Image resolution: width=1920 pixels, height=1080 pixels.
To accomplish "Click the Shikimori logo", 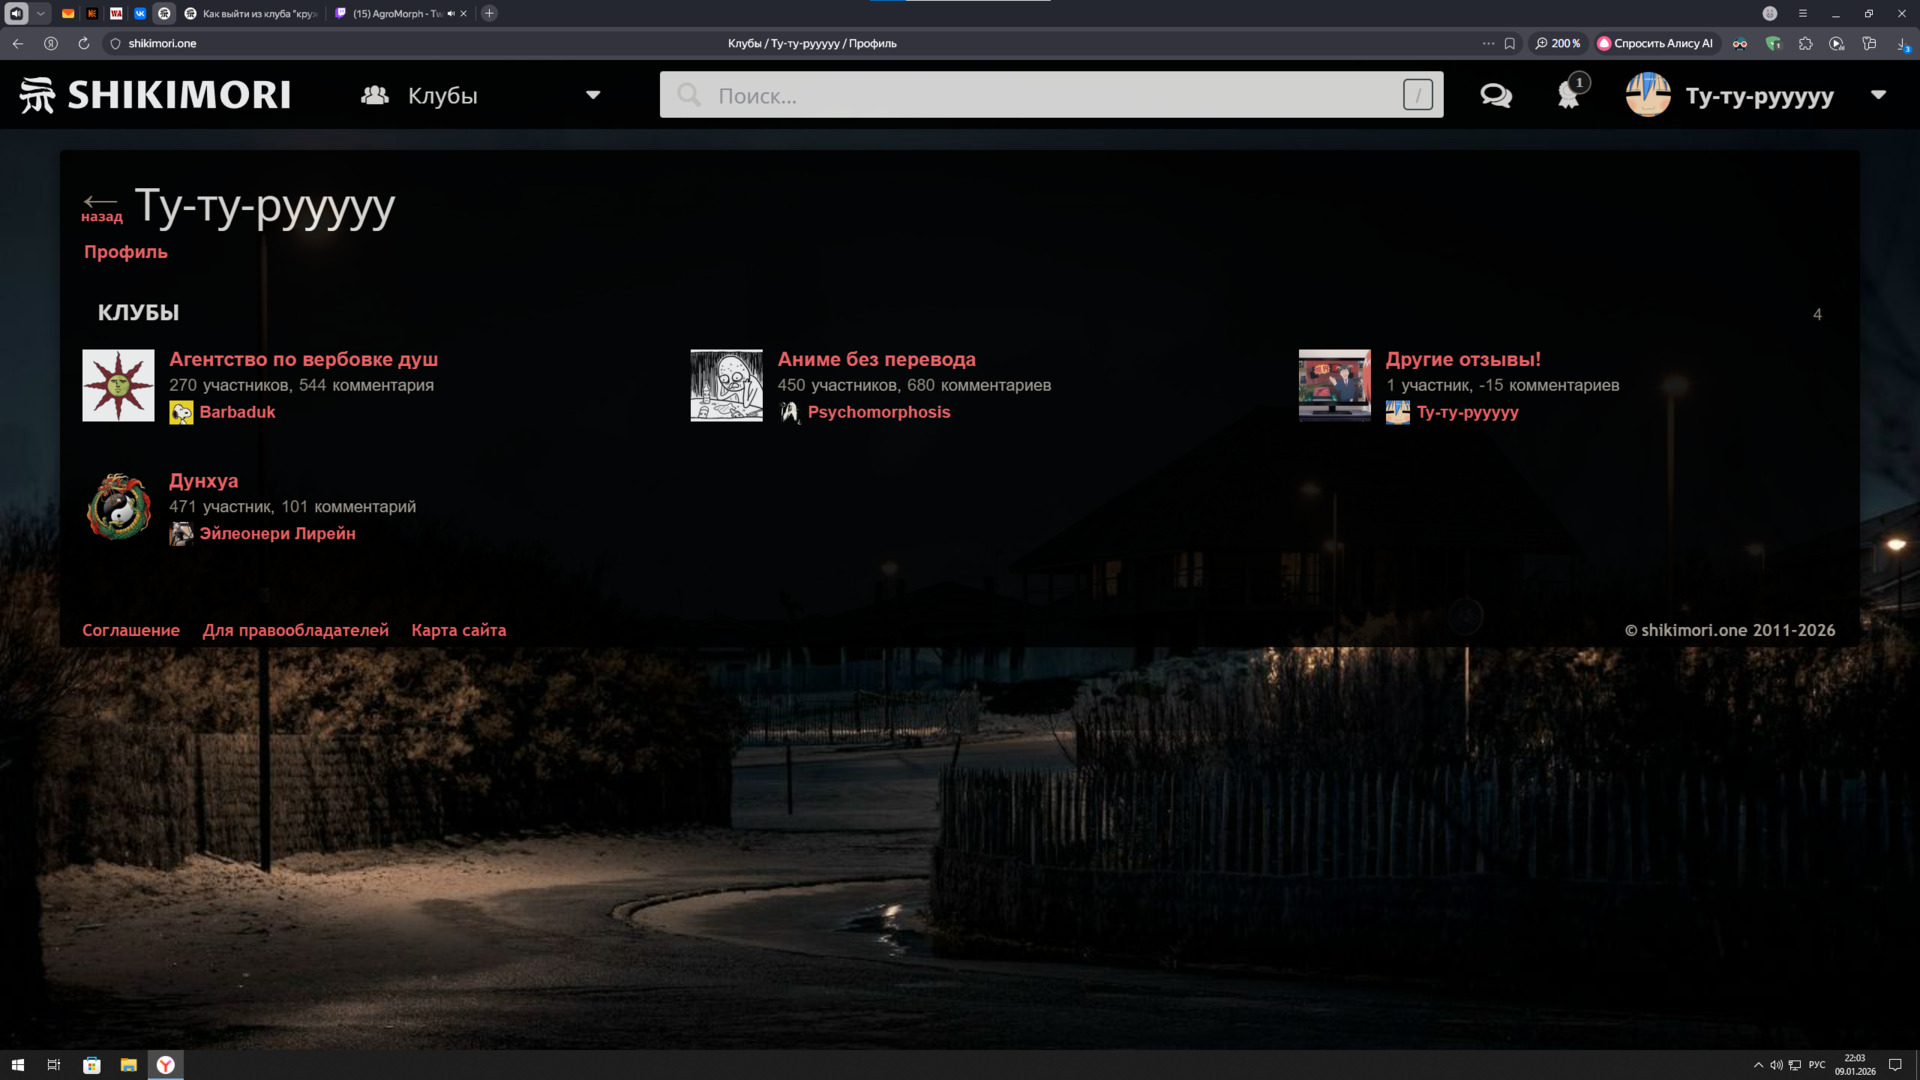I will click(x=155, y=95).
